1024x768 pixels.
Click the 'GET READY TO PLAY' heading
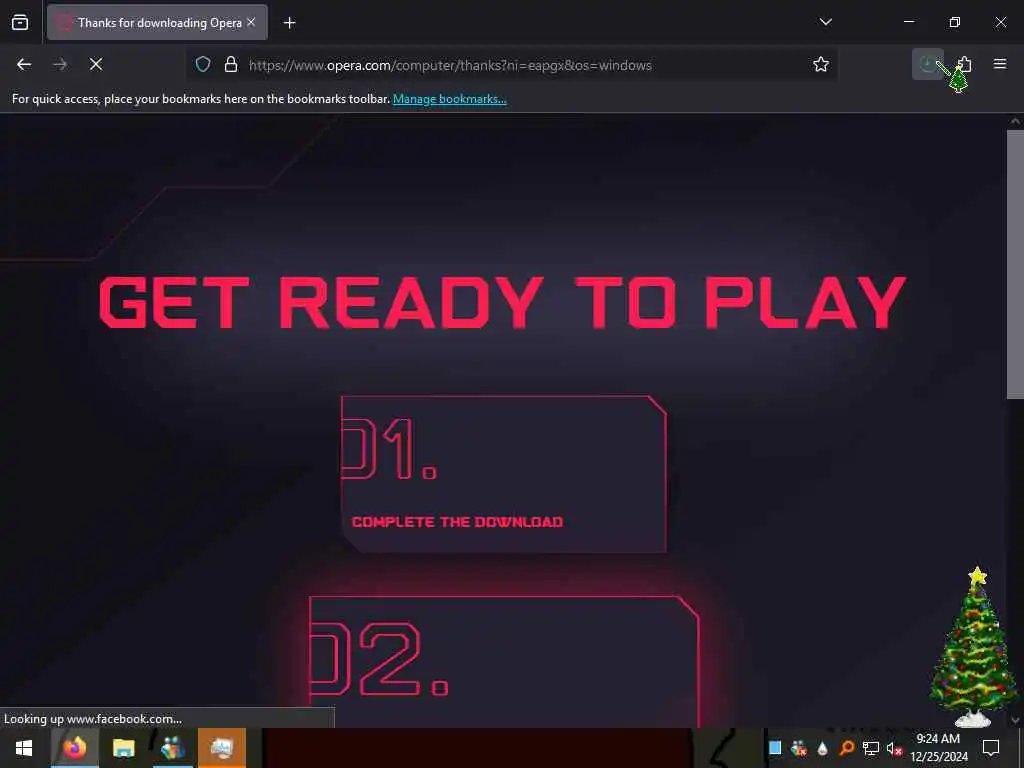(502, 302)
